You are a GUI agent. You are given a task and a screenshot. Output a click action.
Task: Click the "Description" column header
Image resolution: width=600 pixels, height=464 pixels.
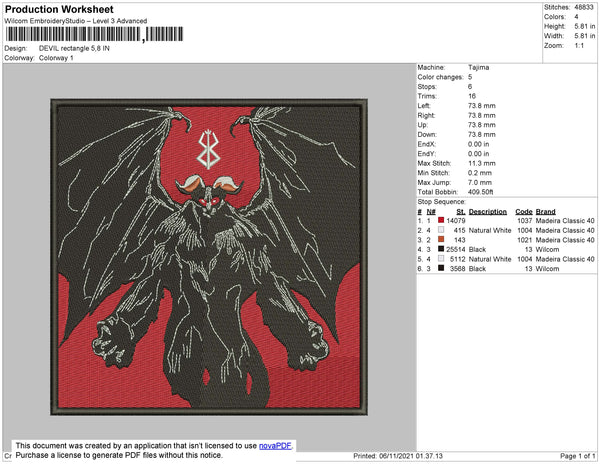[x=488, y=212]
